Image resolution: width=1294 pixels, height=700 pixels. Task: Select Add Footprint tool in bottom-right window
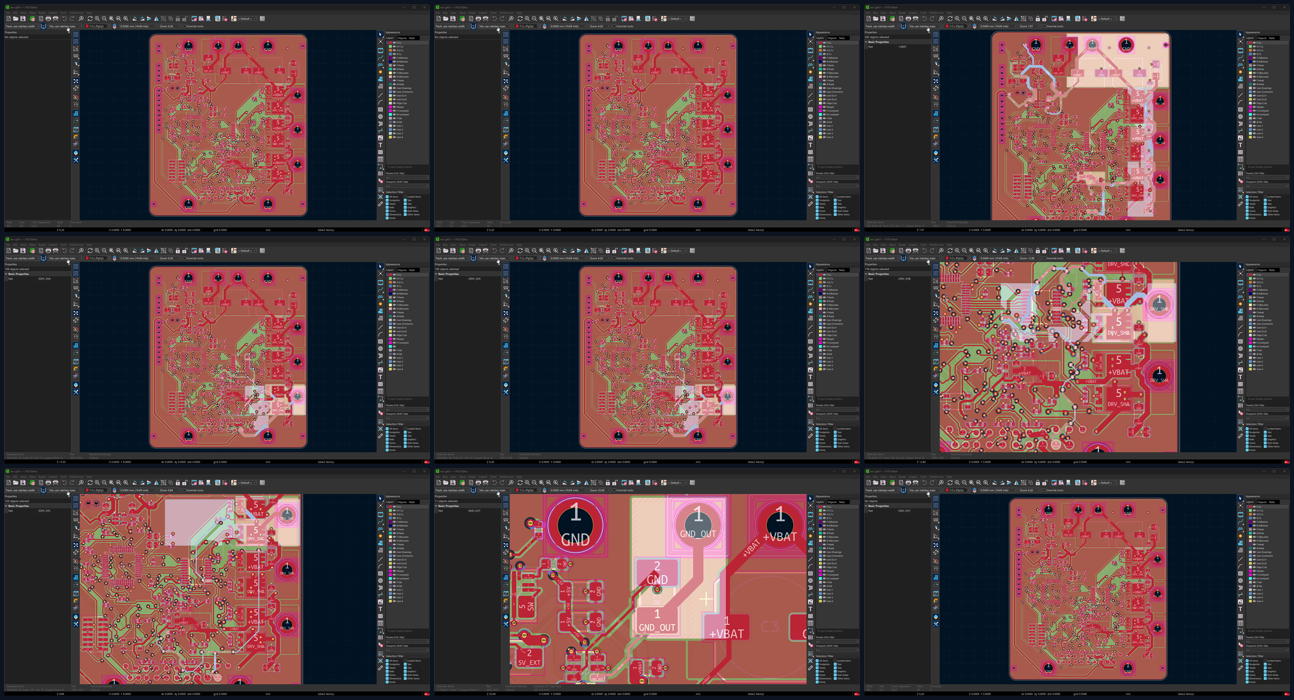tap(1241, 513)
